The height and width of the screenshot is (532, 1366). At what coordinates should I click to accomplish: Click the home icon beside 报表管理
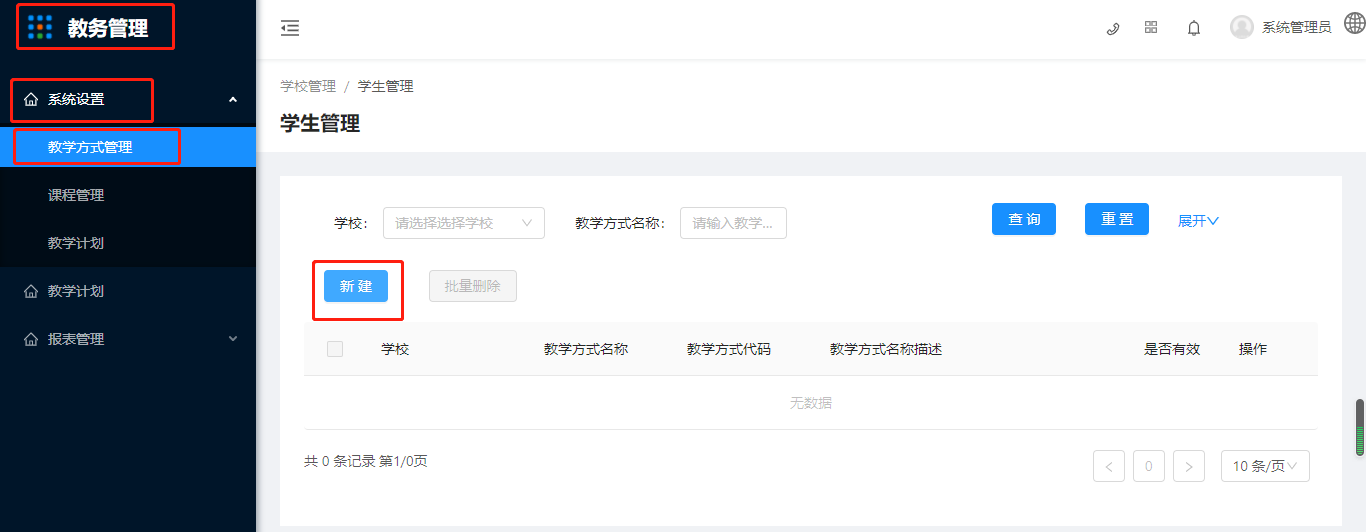pos(31,339)
